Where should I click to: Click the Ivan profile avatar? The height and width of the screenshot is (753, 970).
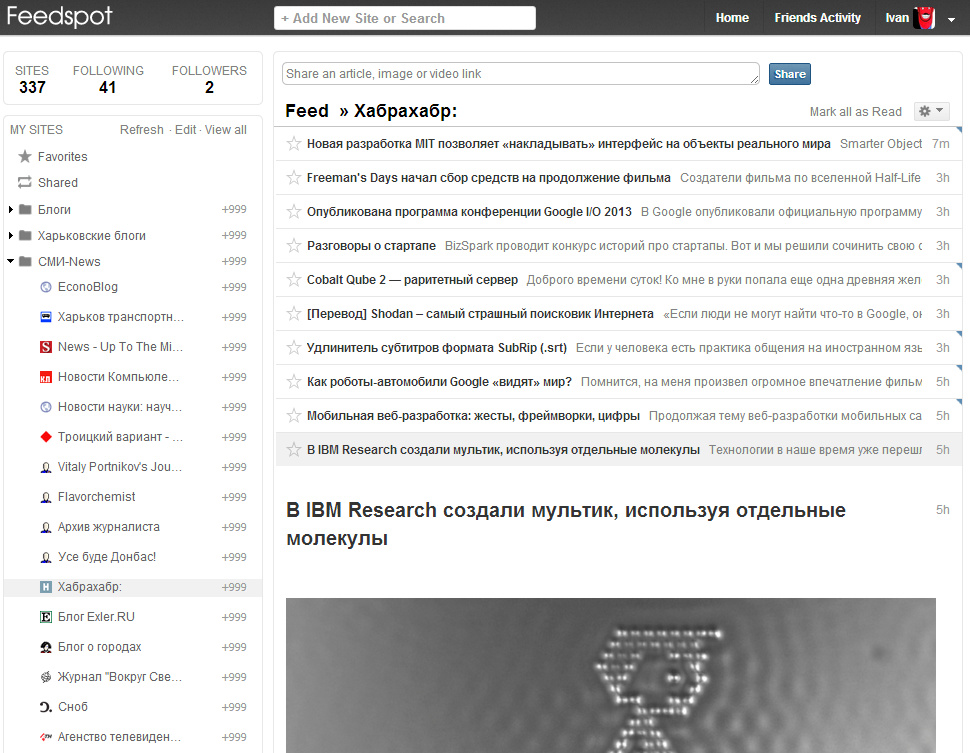coord(924,18)
